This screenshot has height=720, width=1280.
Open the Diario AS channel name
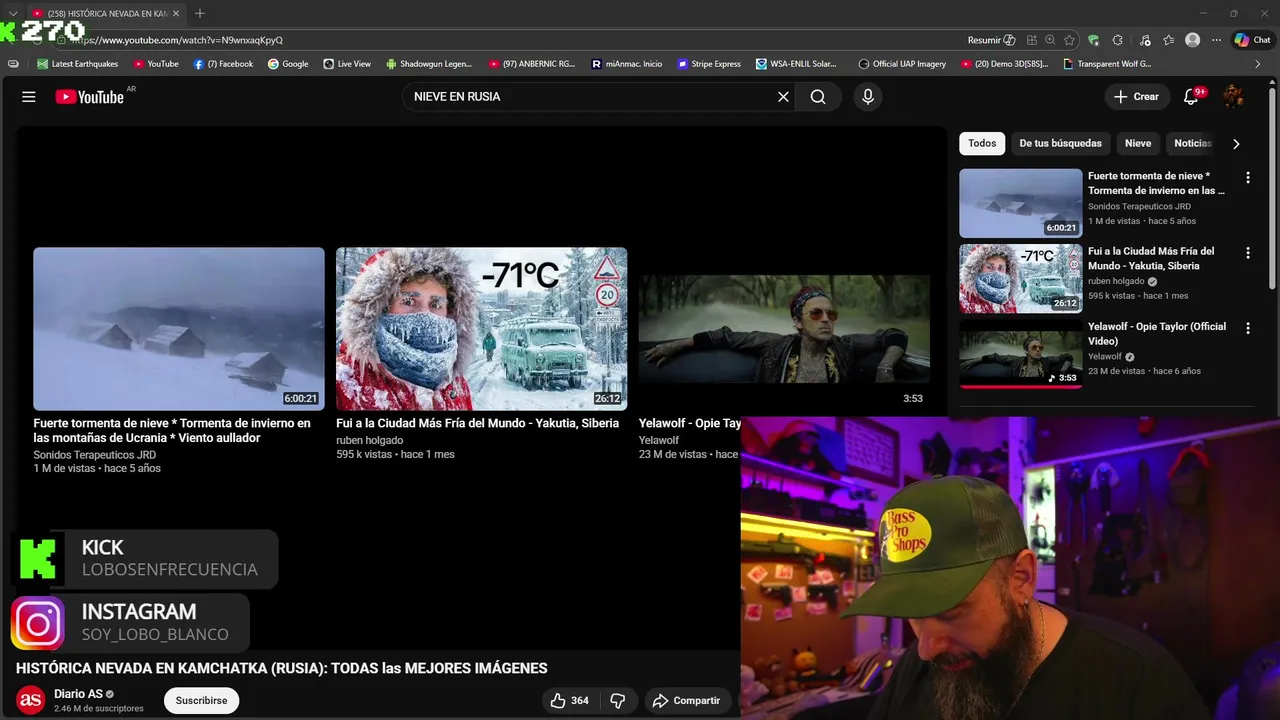[78, 694]
